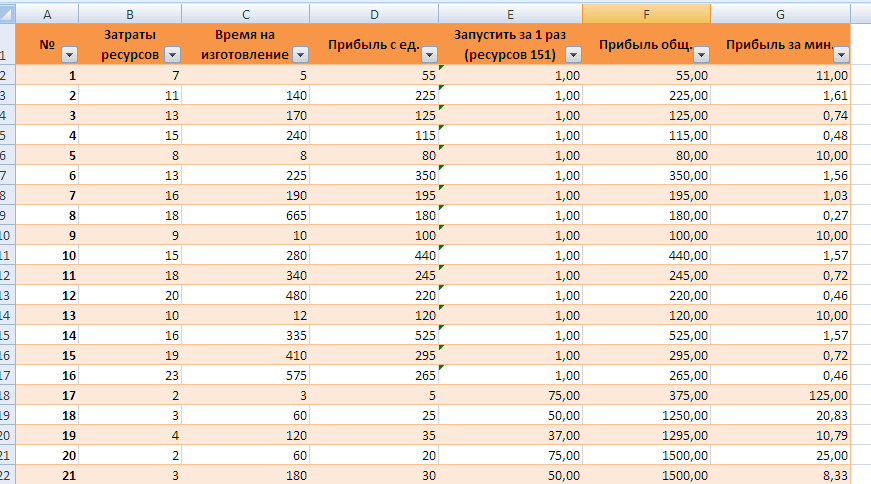The image size is (871, 484).
Task: Click total profit cell 375,00
Action: [646, 395]
